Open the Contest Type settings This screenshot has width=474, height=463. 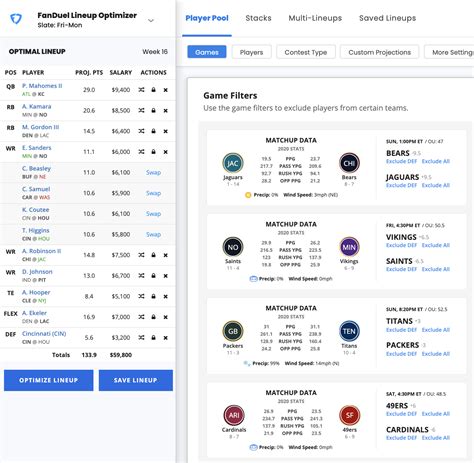306,52
